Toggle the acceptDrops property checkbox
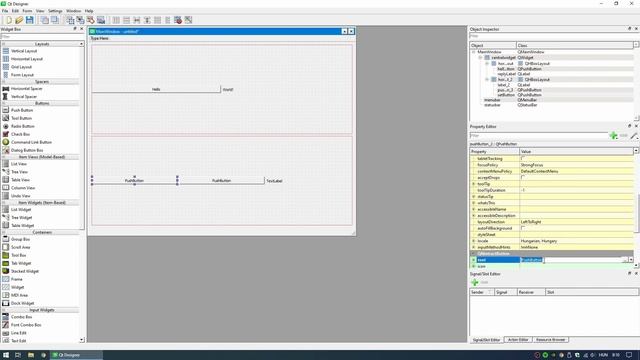This screenshot has height=360, width=640. click(522, 178)
